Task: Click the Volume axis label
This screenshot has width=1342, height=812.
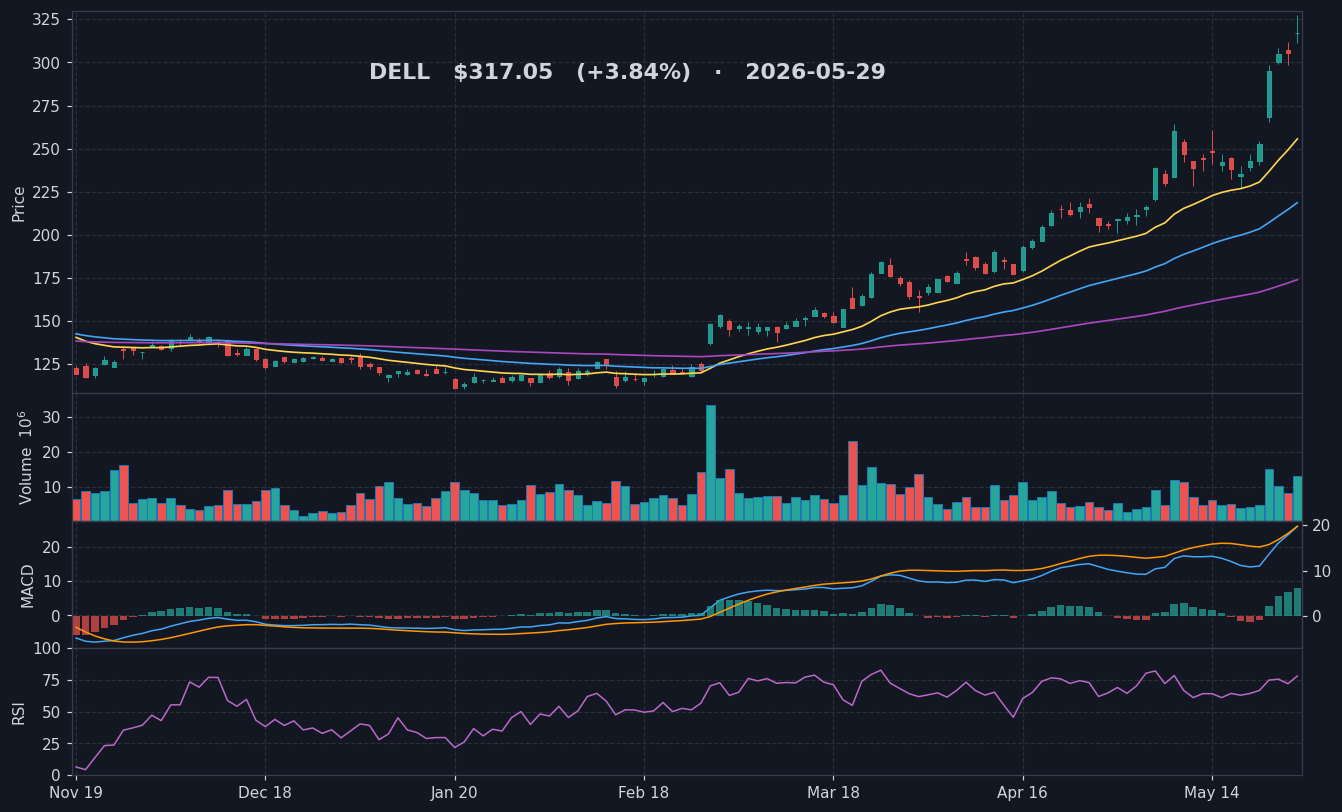Action: coord(24,457)
